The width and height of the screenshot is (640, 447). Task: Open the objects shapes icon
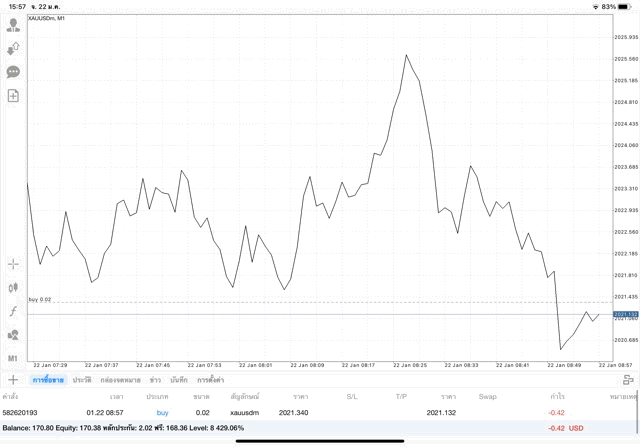coord(13,335)
